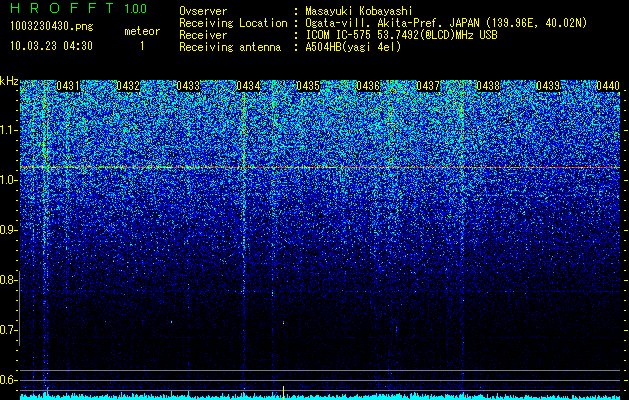This screenshot has width=629, height=400.
Task: Click the 0.7 kHz axis label
Action: 9,330
